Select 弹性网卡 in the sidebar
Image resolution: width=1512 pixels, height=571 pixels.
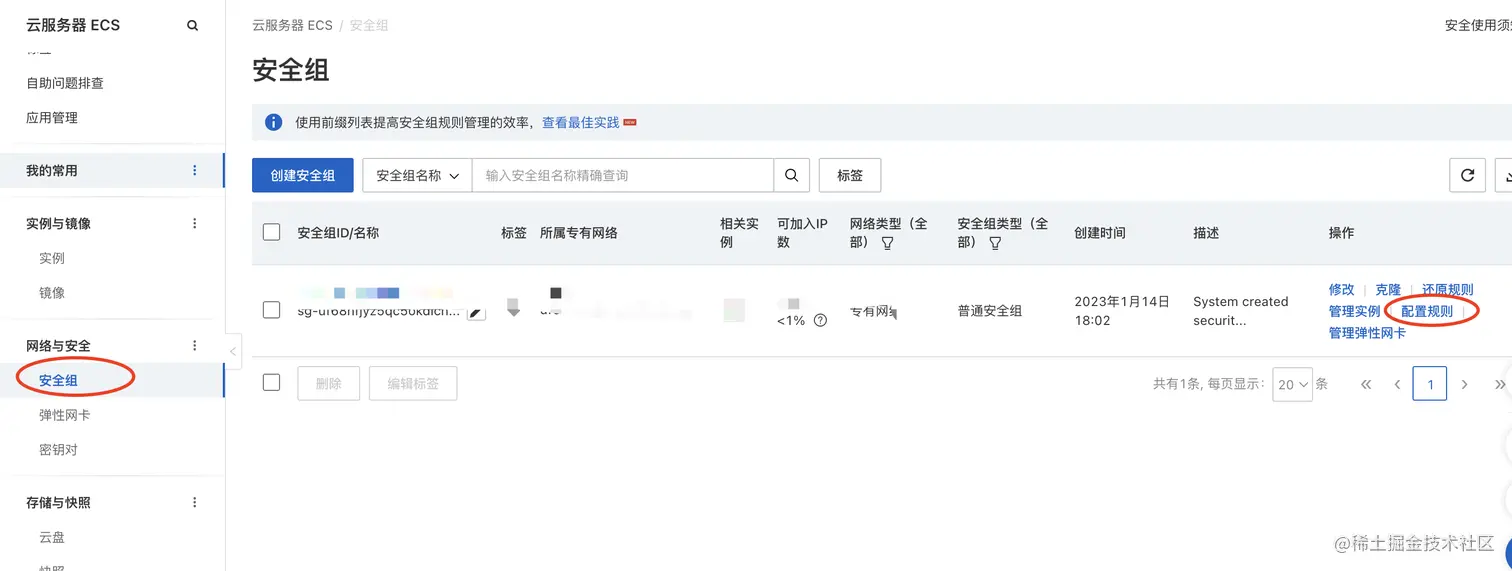tap(65, 415)
